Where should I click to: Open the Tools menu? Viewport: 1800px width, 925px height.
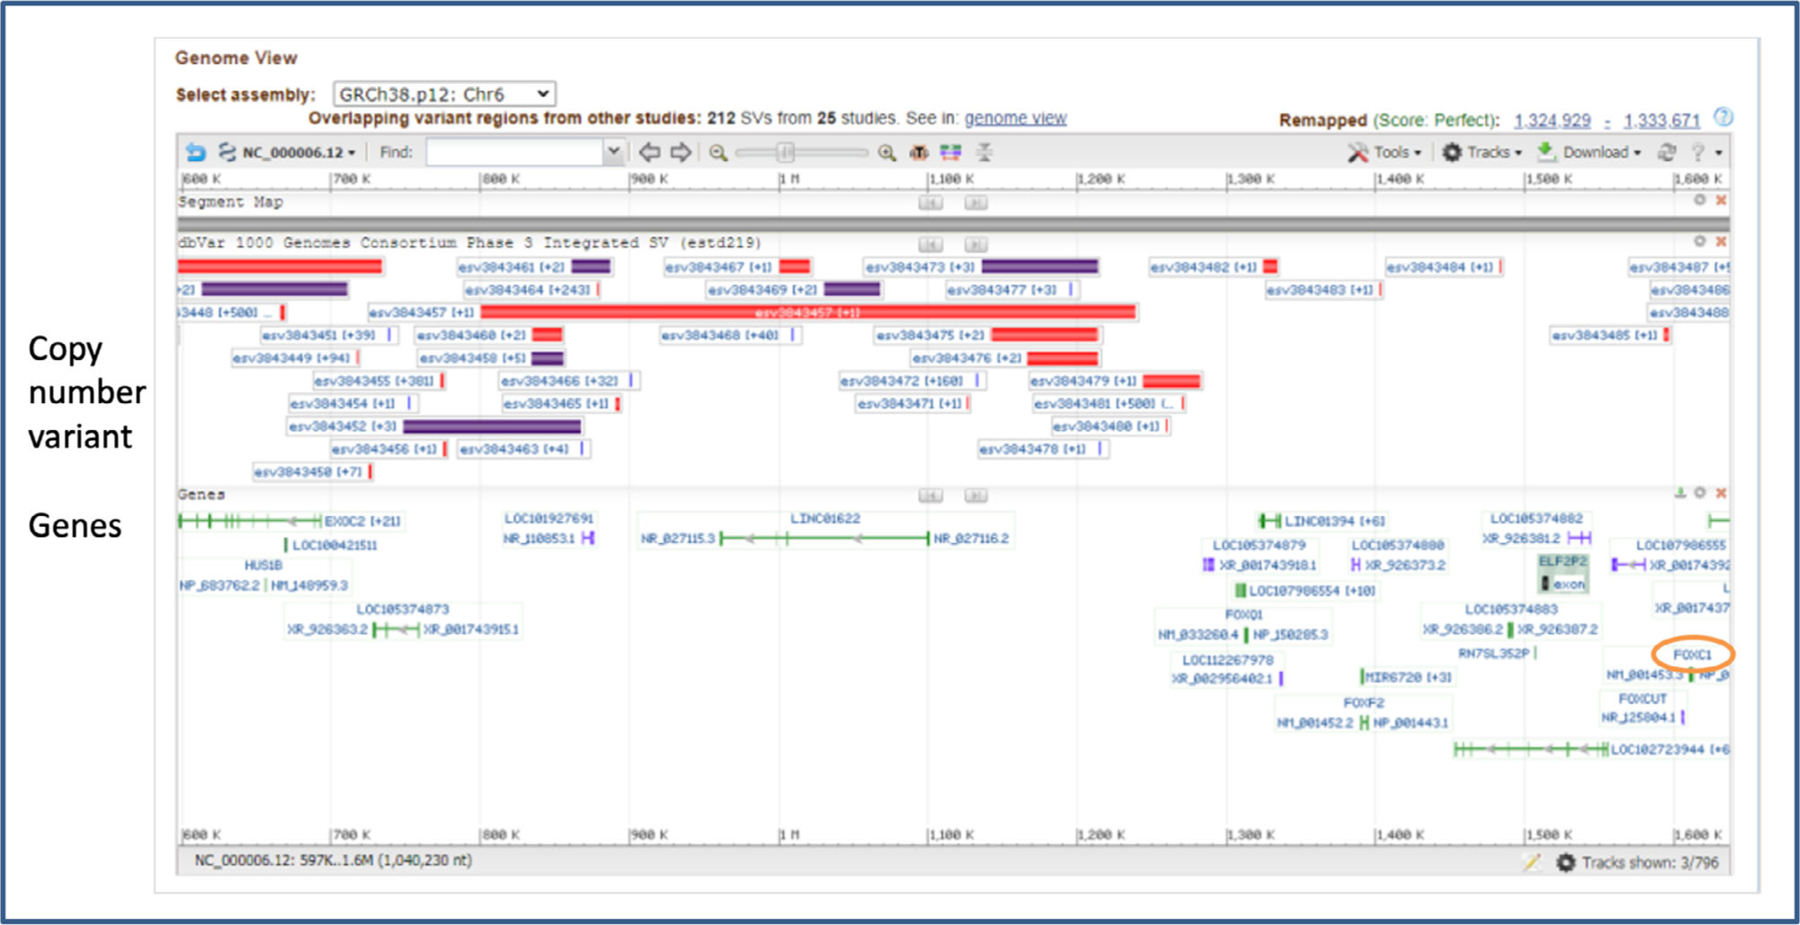click(x=1385, y=152)
